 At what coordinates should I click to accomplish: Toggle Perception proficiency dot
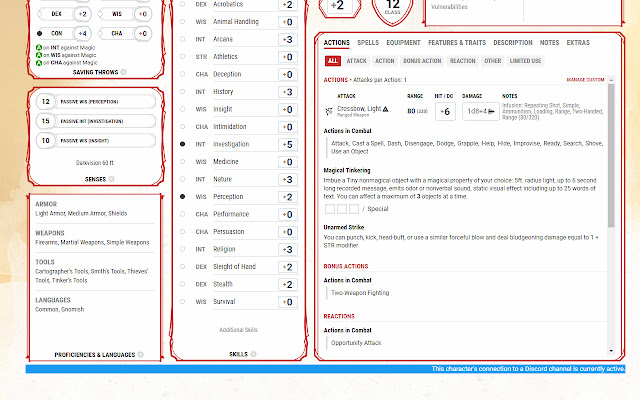182,197
